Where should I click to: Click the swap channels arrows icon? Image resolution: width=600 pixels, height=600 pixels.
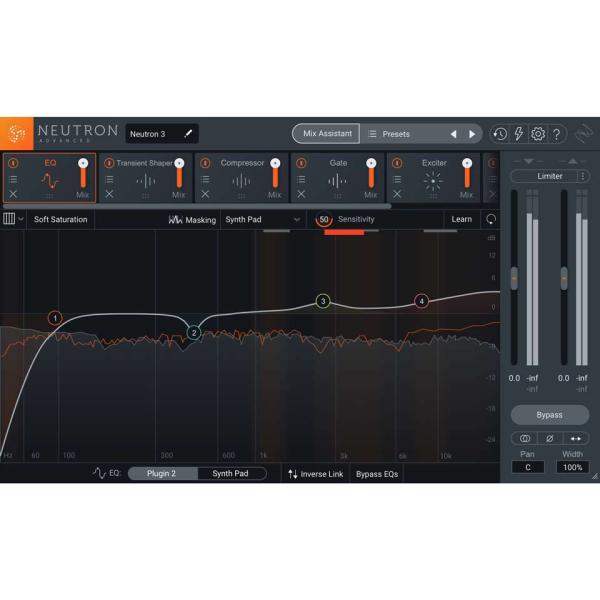pyautogui.click(x=576, y=439)
